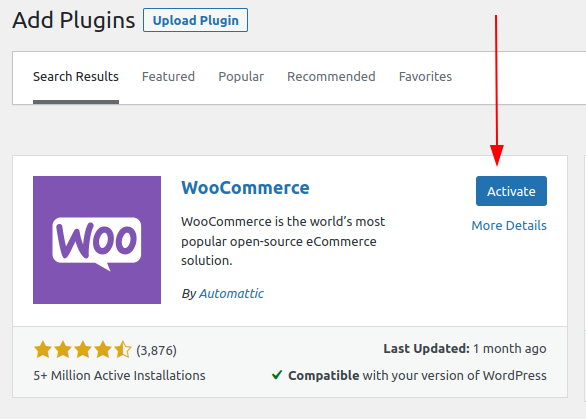Click the second gold rating star
This screenshot has width=586, height=419.
63,350
